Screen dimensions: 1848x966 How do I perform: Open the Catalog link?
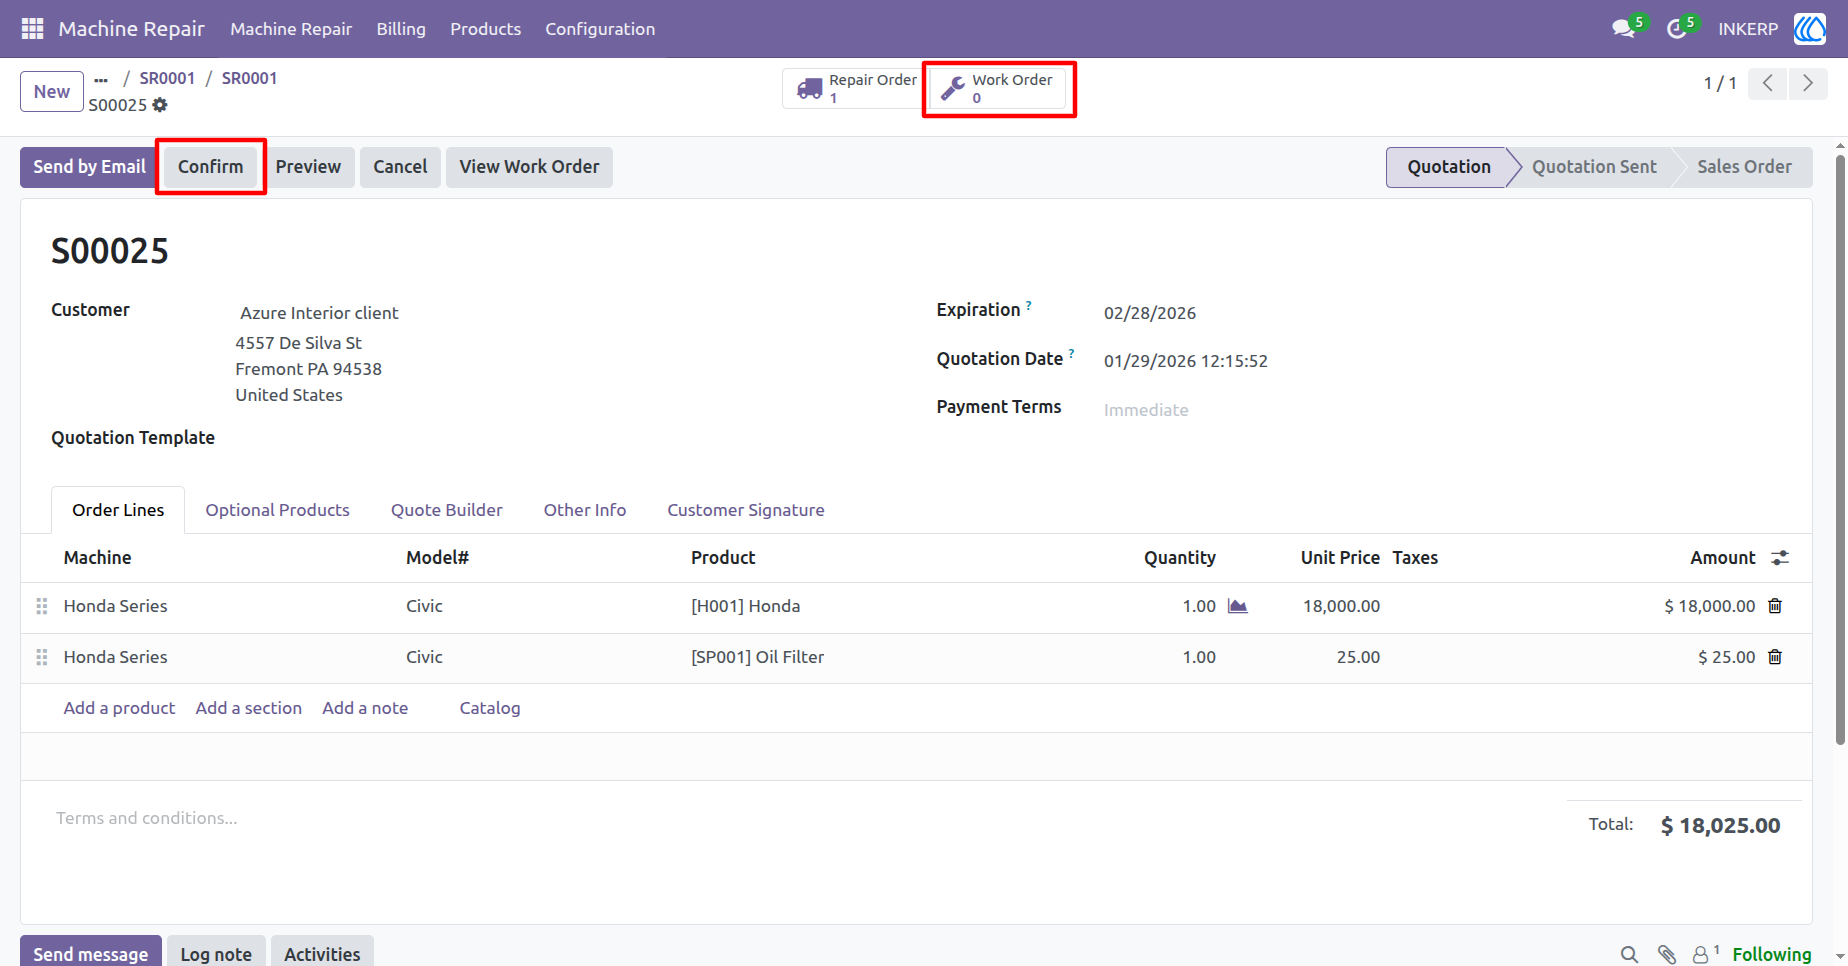click(x=490, y=708)
